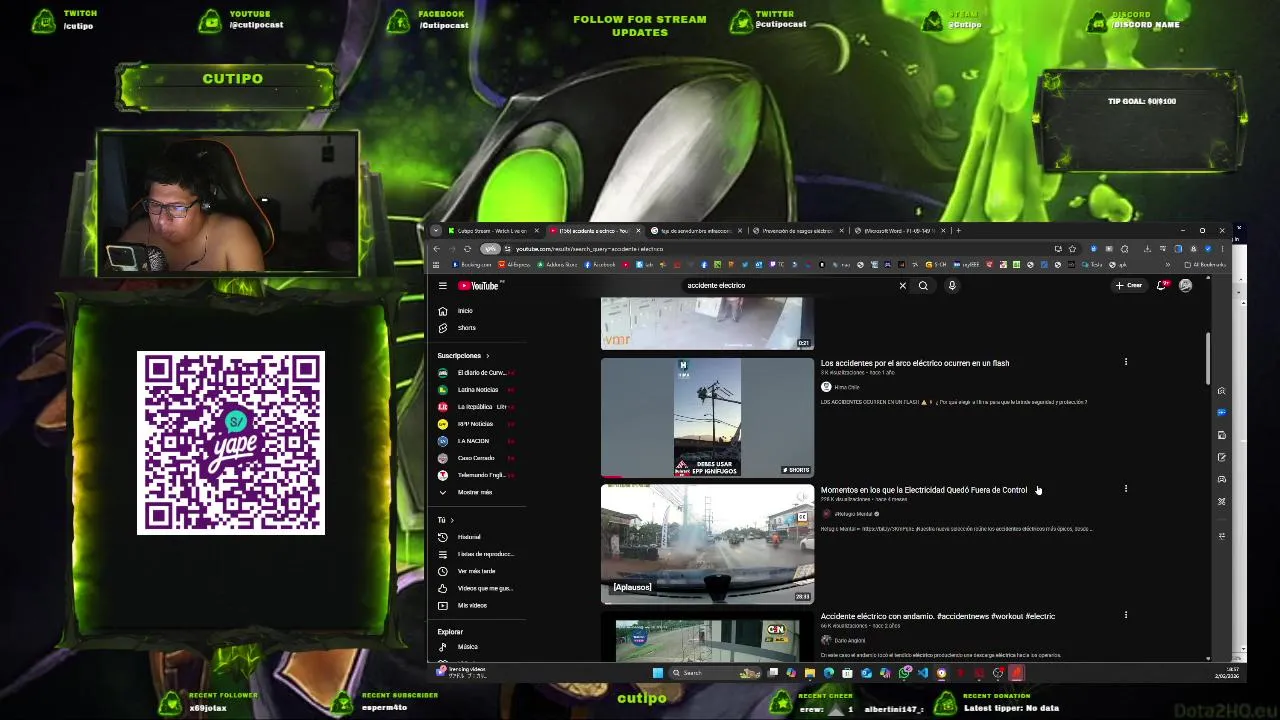Viewport: 1280px width, 720px height.
Task: Expand the Tú section chevron
Action: coord(451,520)
